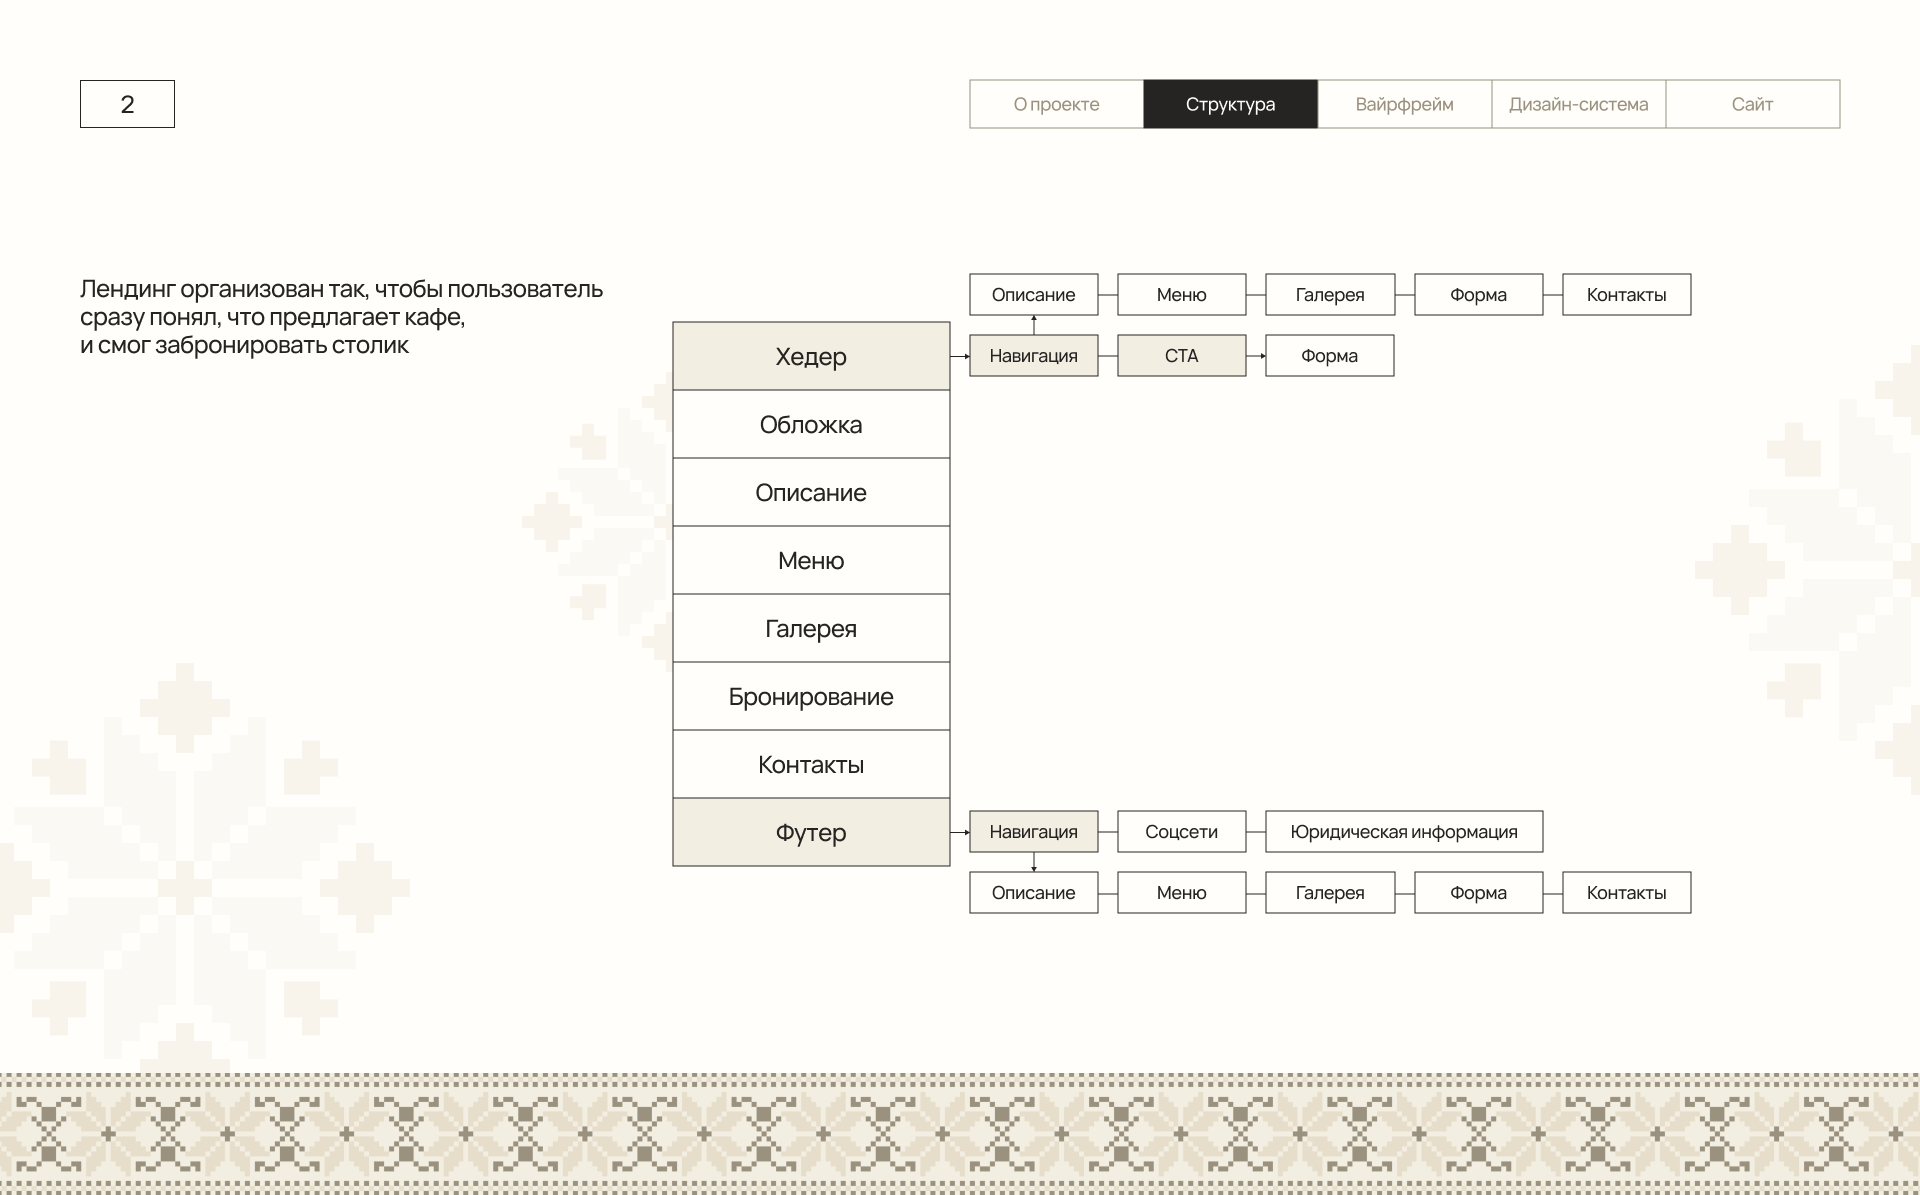Click the 'Юридическая информация' node
Screen dimensions: 1920x1195
pyautogui.click(x=1403, y=832)
